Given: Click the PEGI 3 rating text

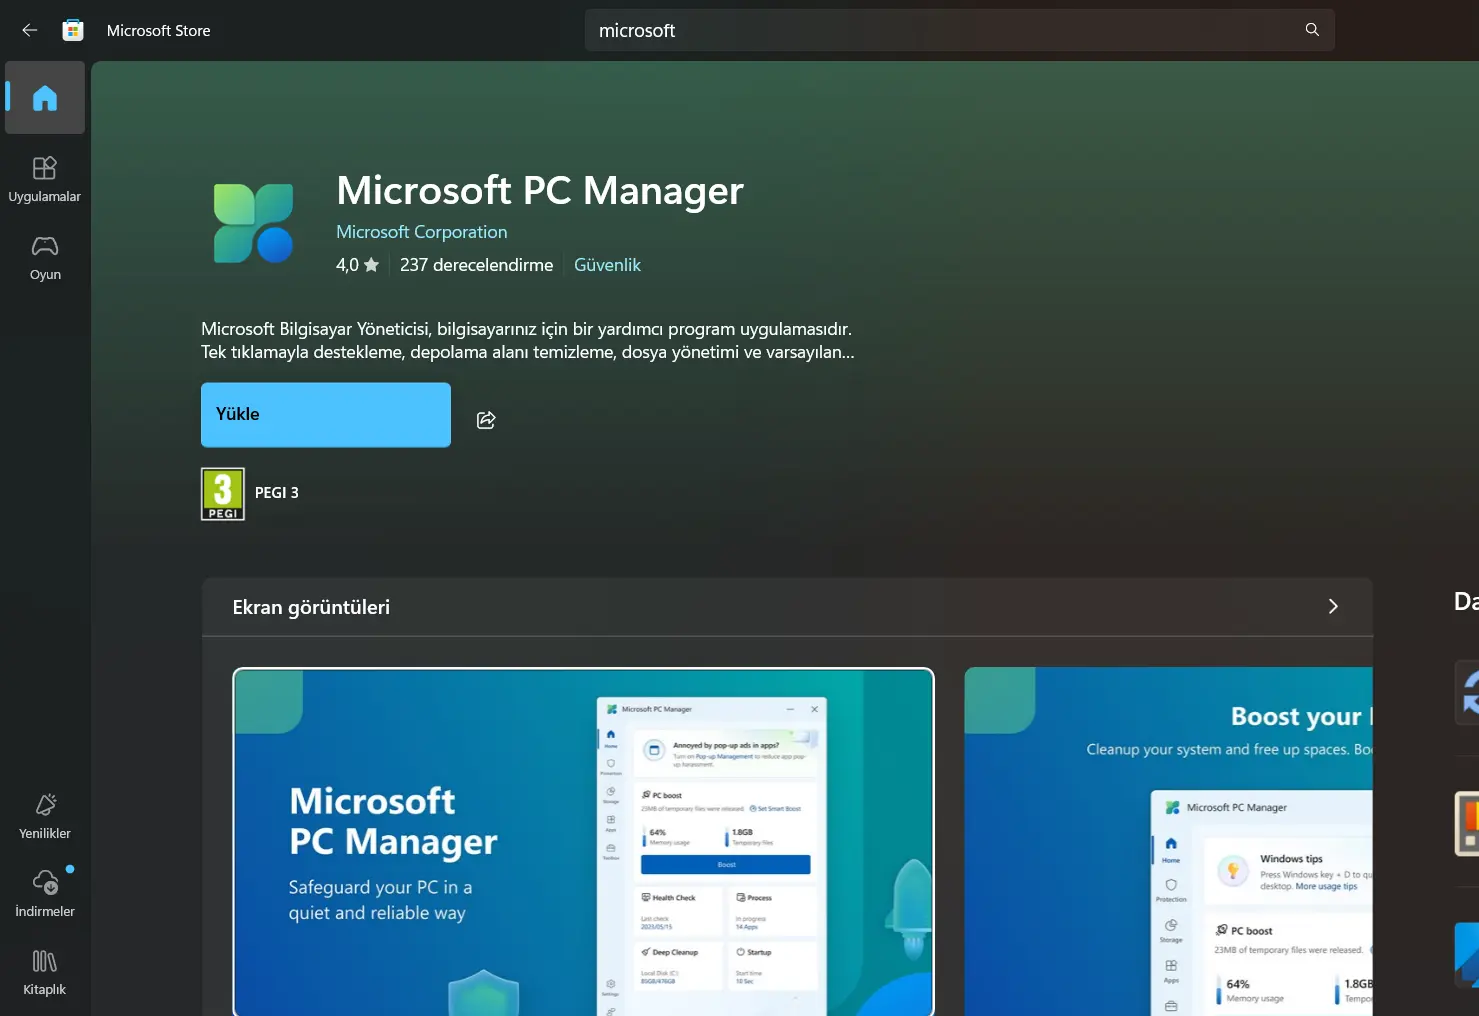Looking at the screenshot, I should (x=277, y=493).
